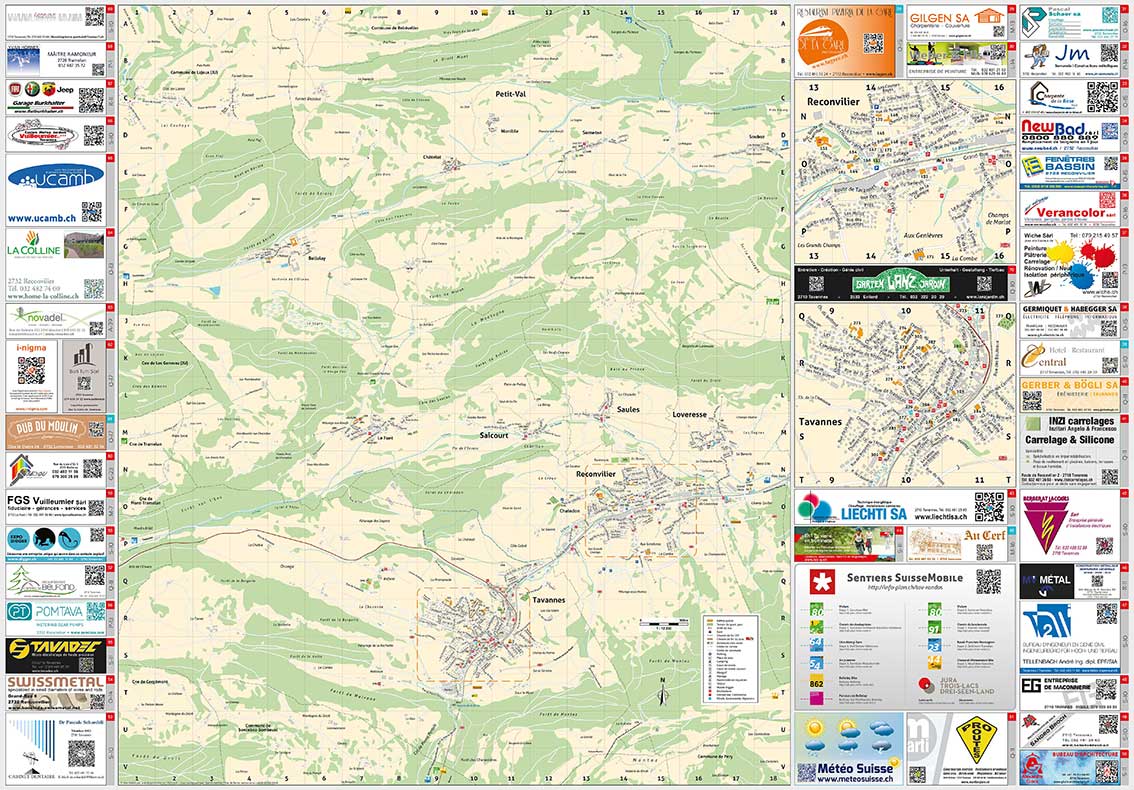This screenshot has width=1134, height=790.
Task: Open the Tavannes inset street map
Action: click(x=905, y=394)
